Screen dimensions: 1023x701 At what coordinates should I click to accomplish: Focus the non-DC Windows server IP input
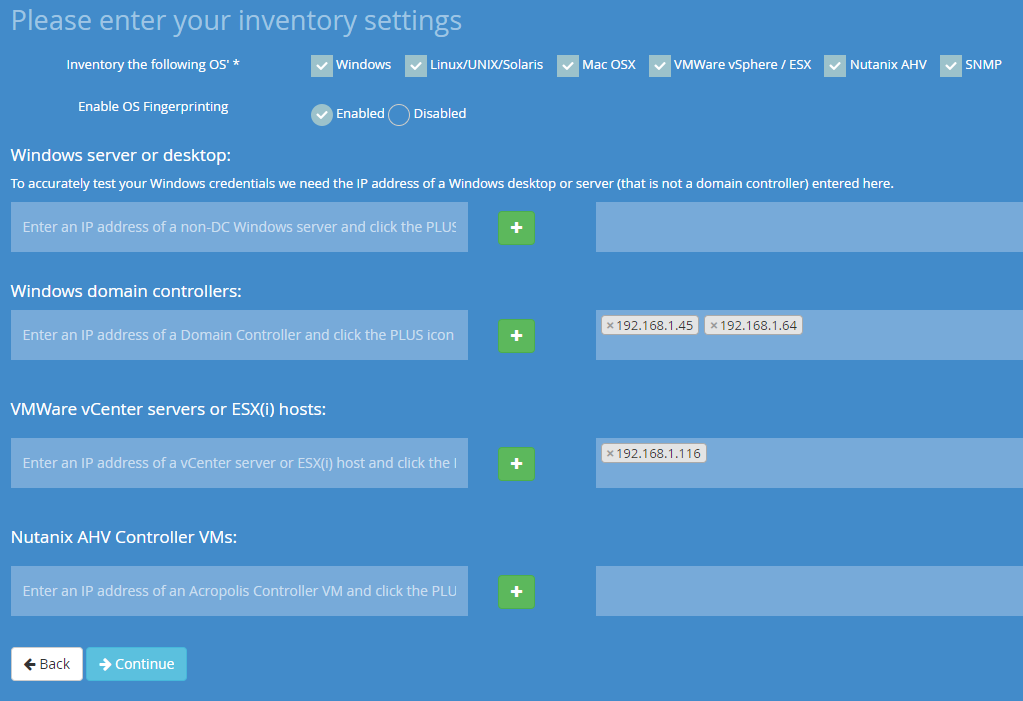239,227
